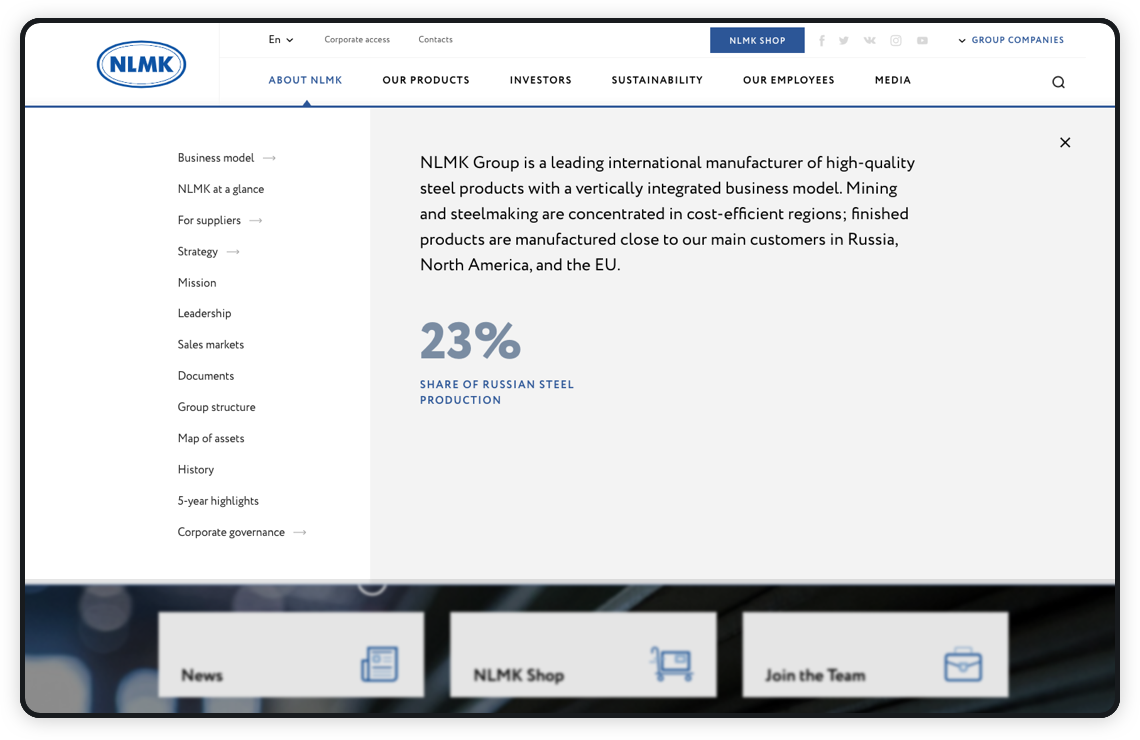Open the History link
1140x740 pixels.
(x=196, y=470)
